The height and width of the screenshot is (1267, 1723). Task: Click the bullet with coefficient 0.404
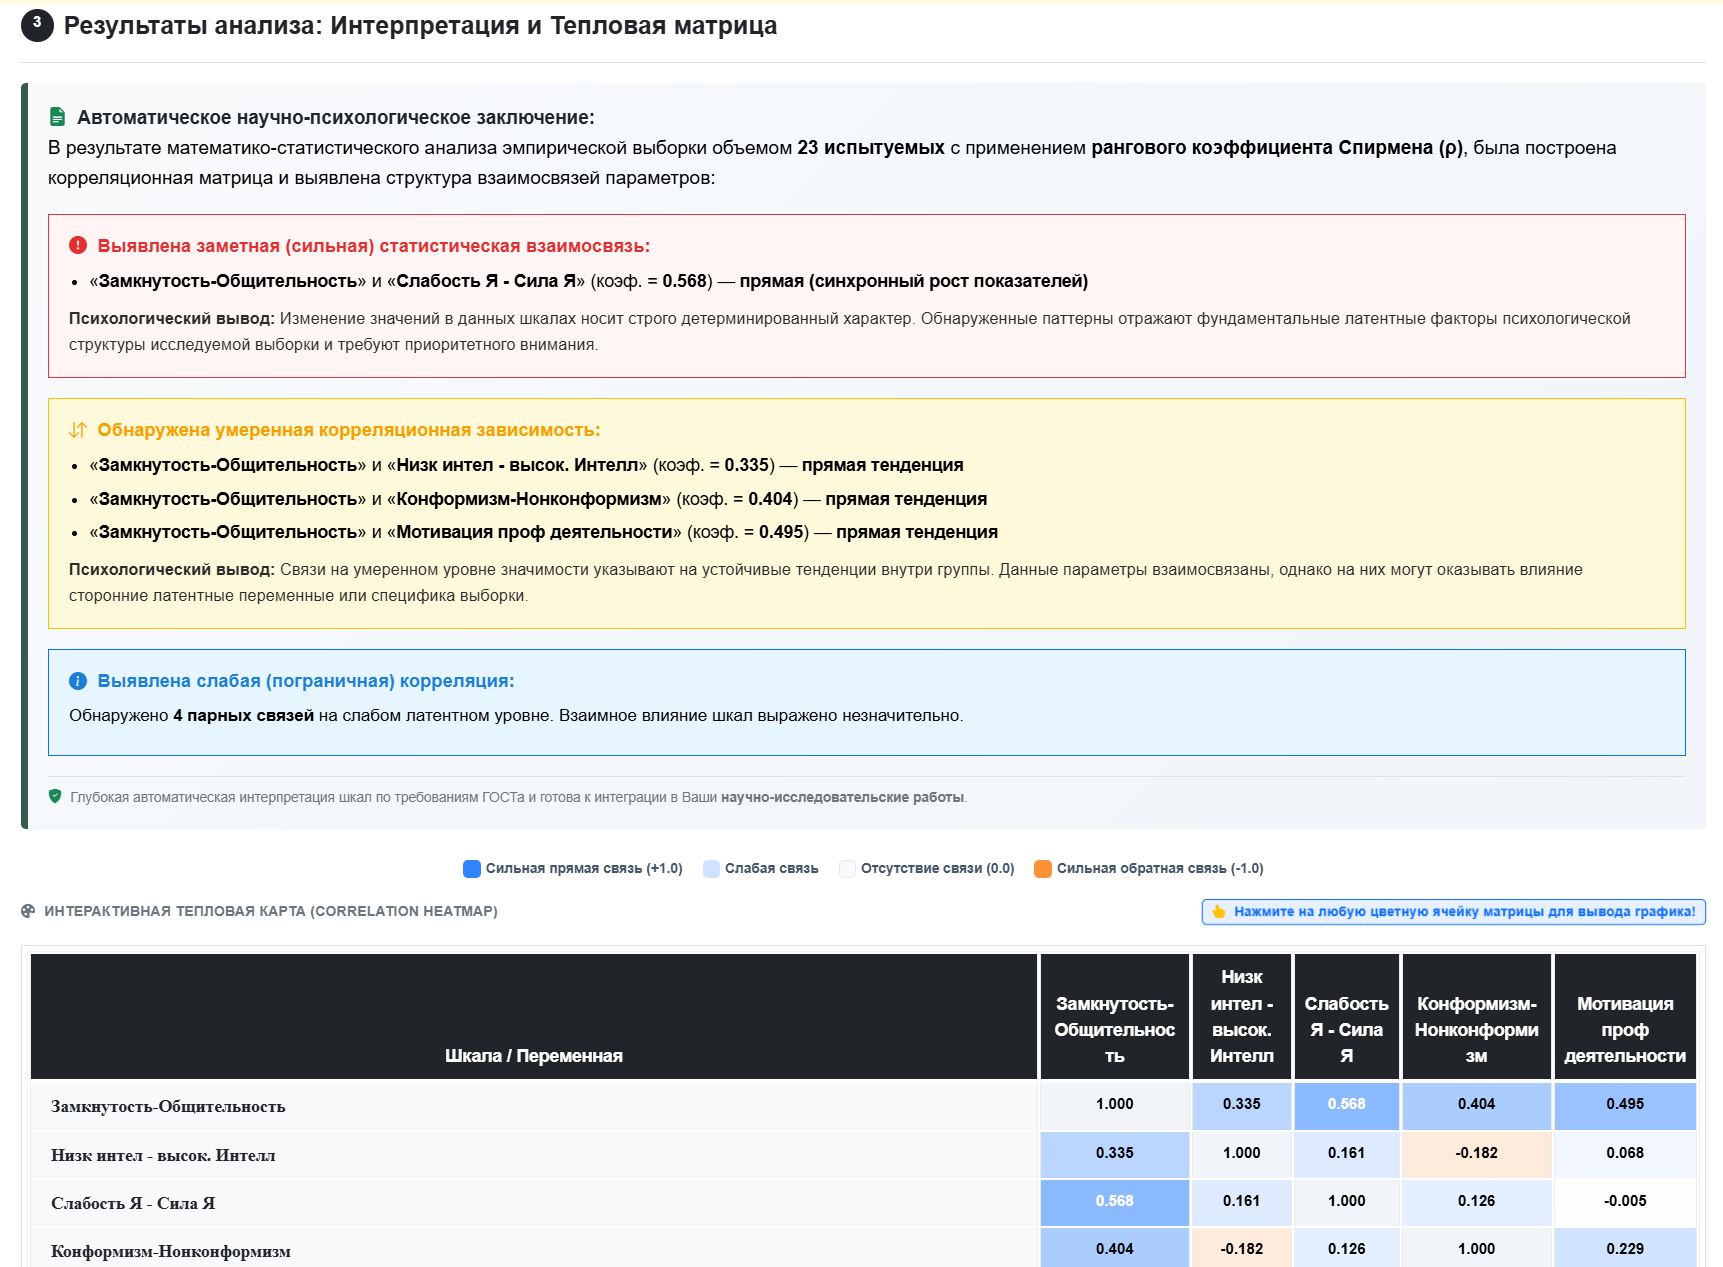pyautogui.click(x=538, y=499)
